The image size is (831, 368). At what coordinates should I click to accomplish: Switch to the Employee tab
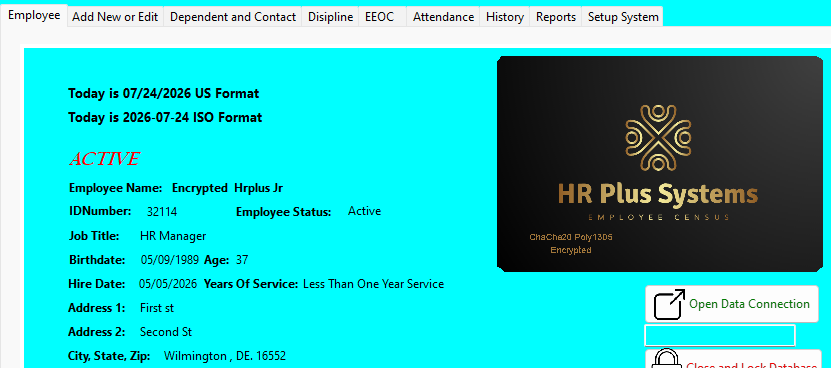click(34, 15)
